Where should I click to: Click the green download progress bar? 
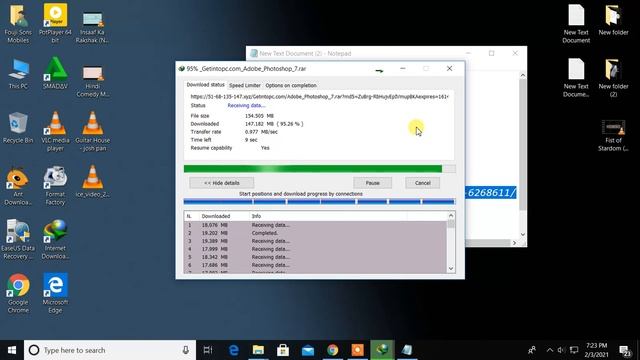click(320, 169)
